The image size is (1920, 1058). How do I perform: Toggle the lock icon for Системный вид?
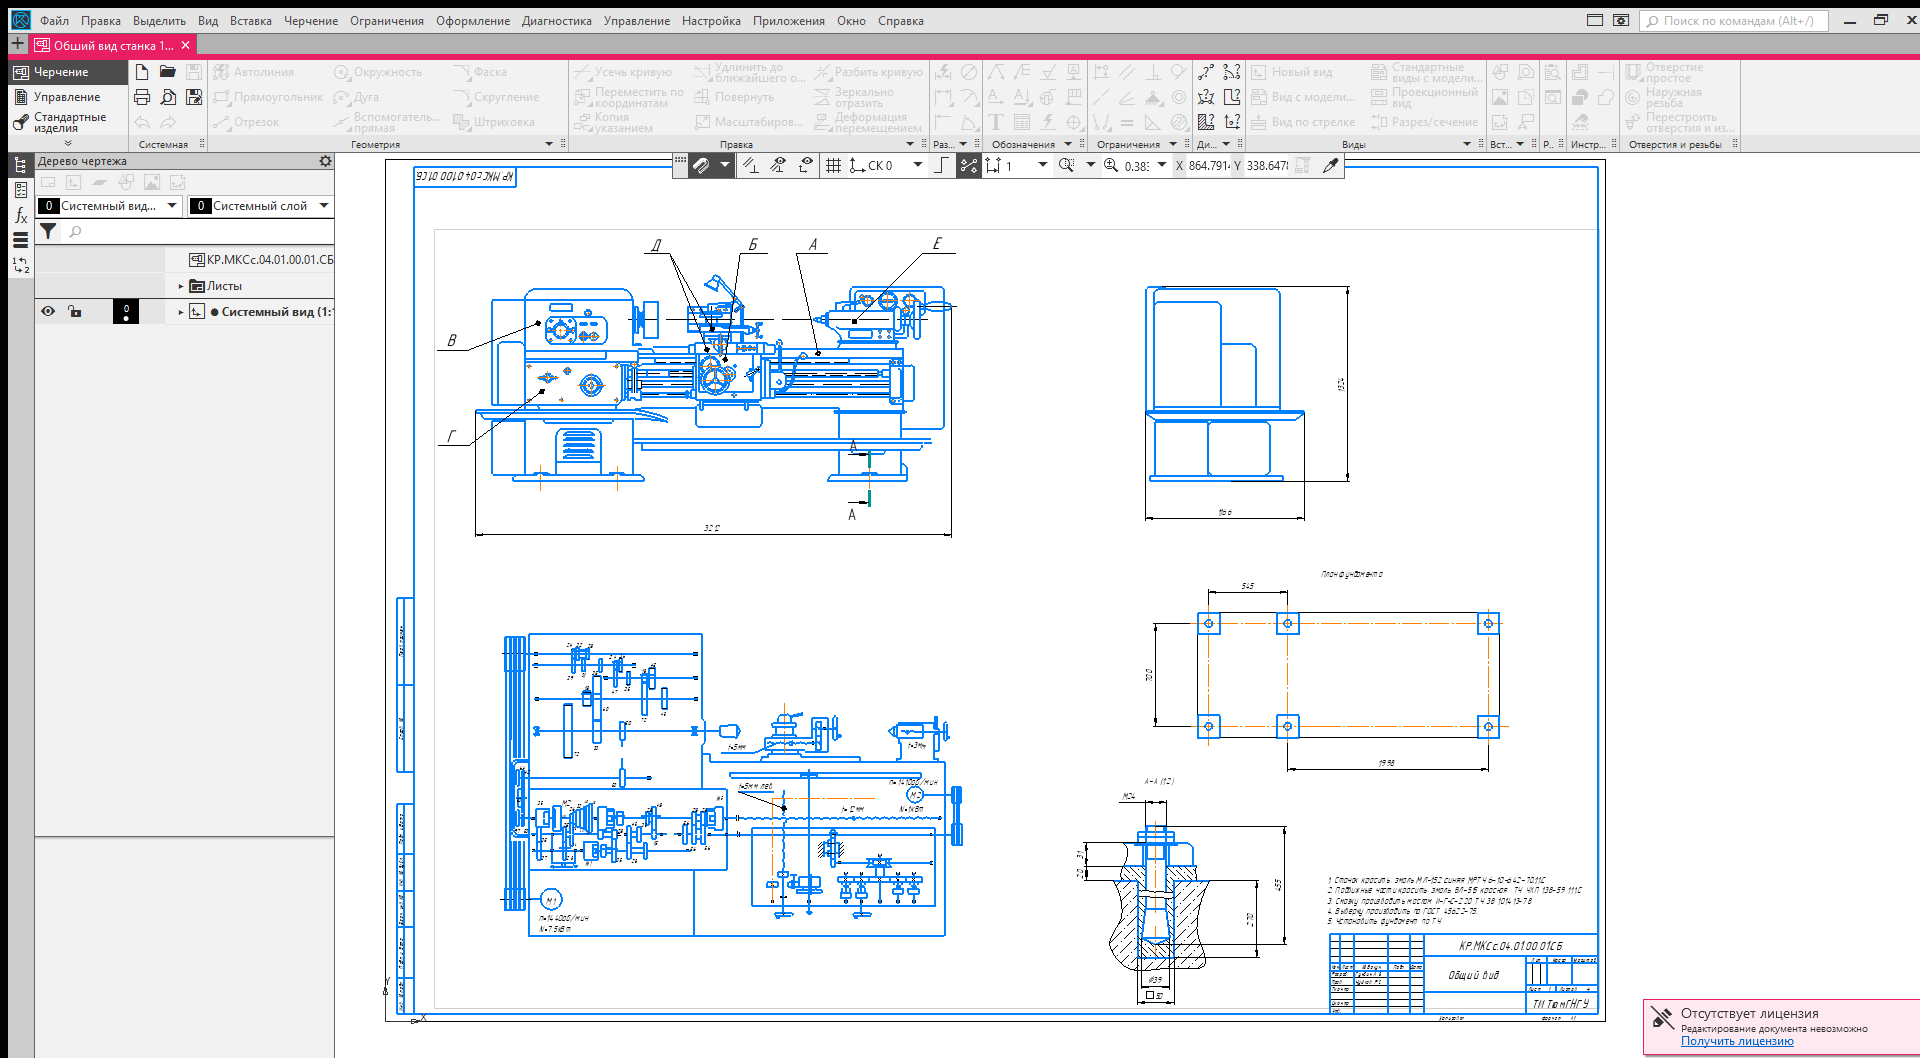pos(75,312)
